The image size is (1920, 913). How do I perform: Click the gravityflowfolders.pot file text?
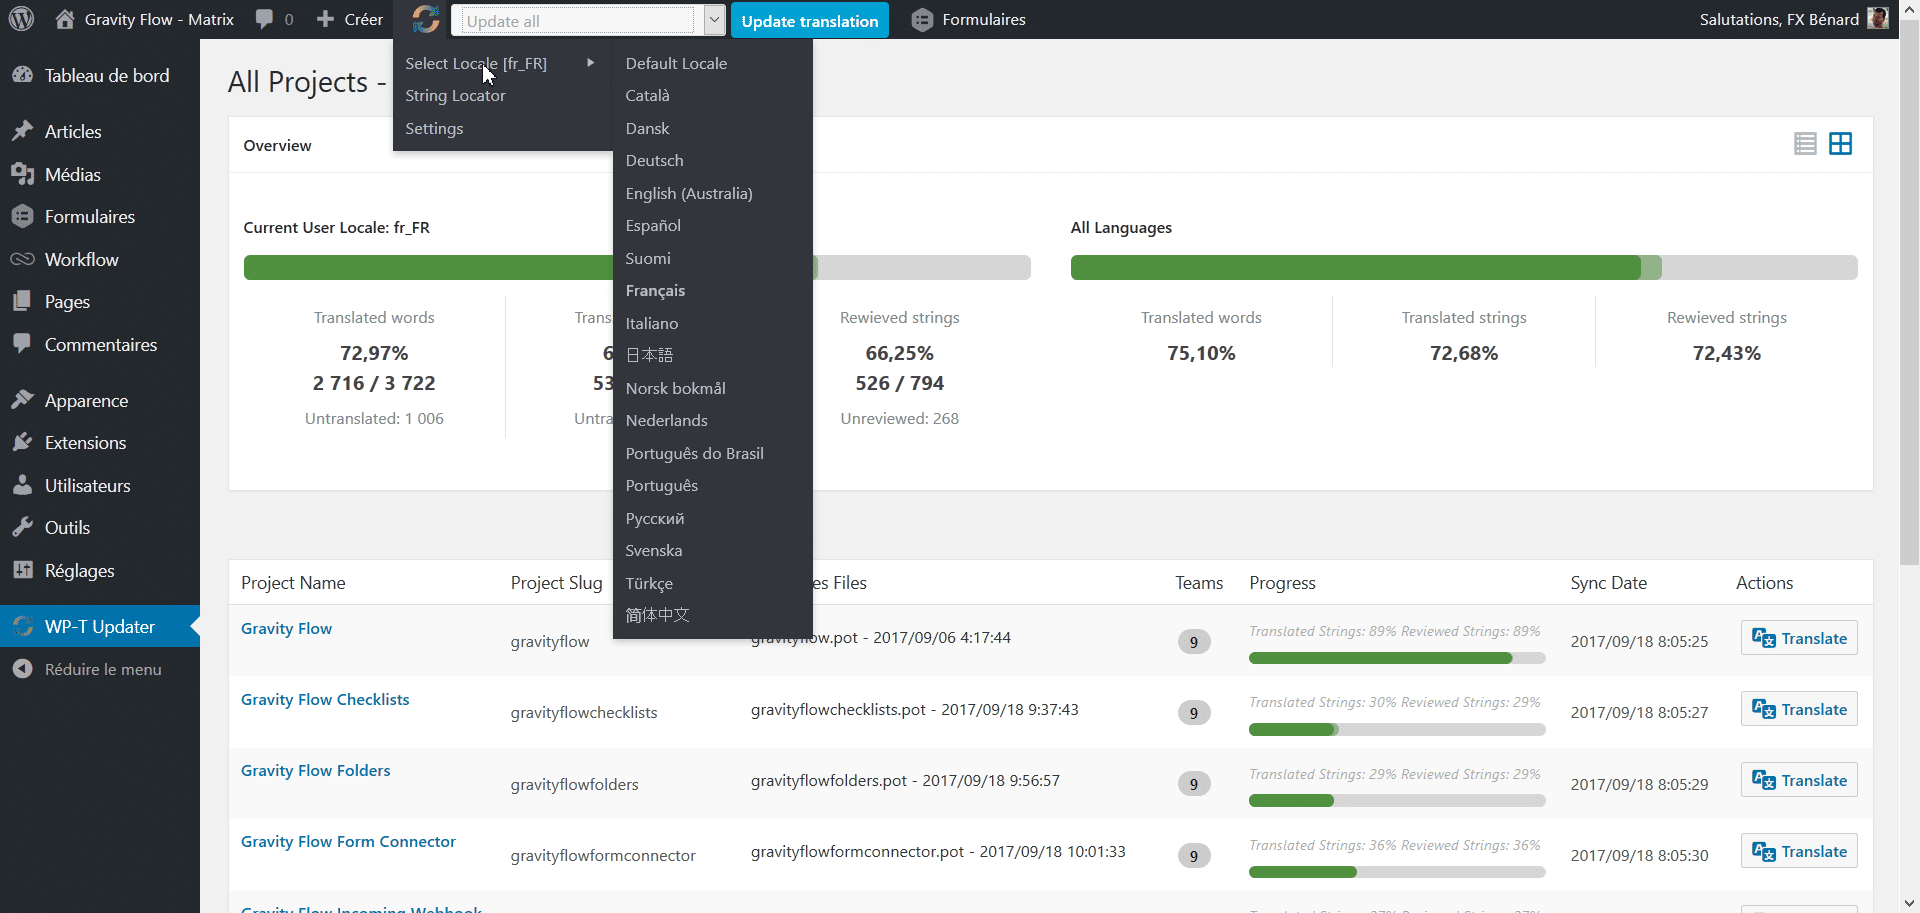[905, 780]
